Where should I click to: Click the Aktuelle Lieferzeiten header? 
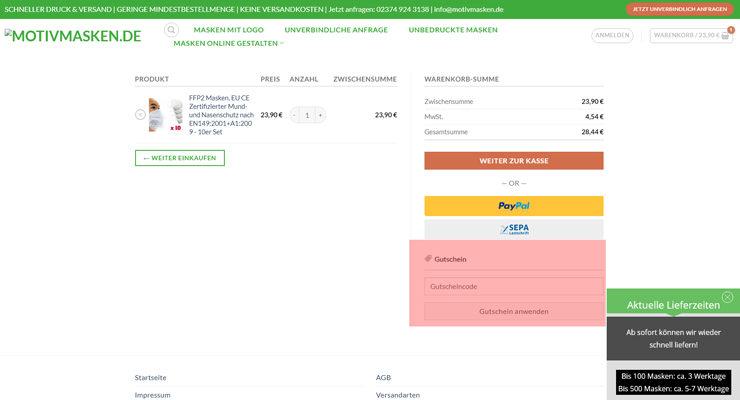tap(673, 305)
